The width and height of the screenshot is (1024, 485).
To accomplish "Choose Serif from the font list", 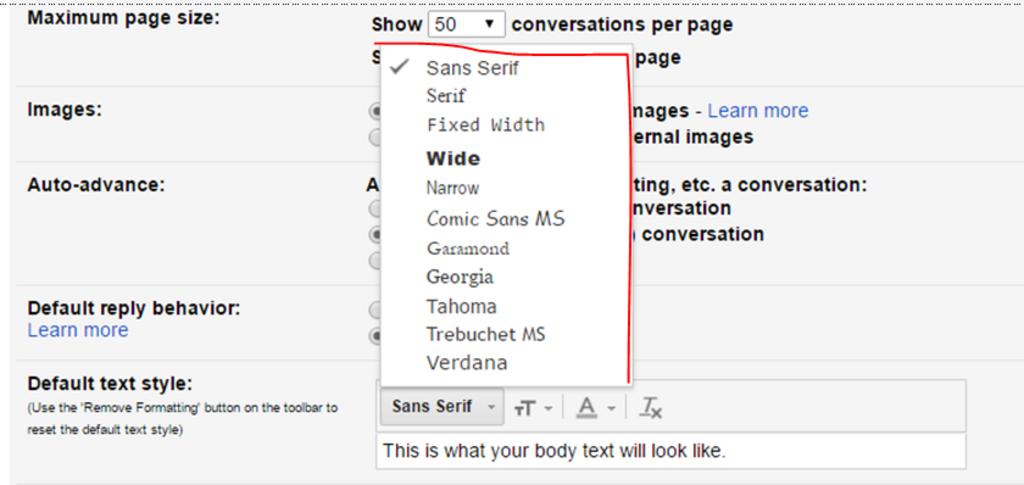I will click(x=446, y=96).
